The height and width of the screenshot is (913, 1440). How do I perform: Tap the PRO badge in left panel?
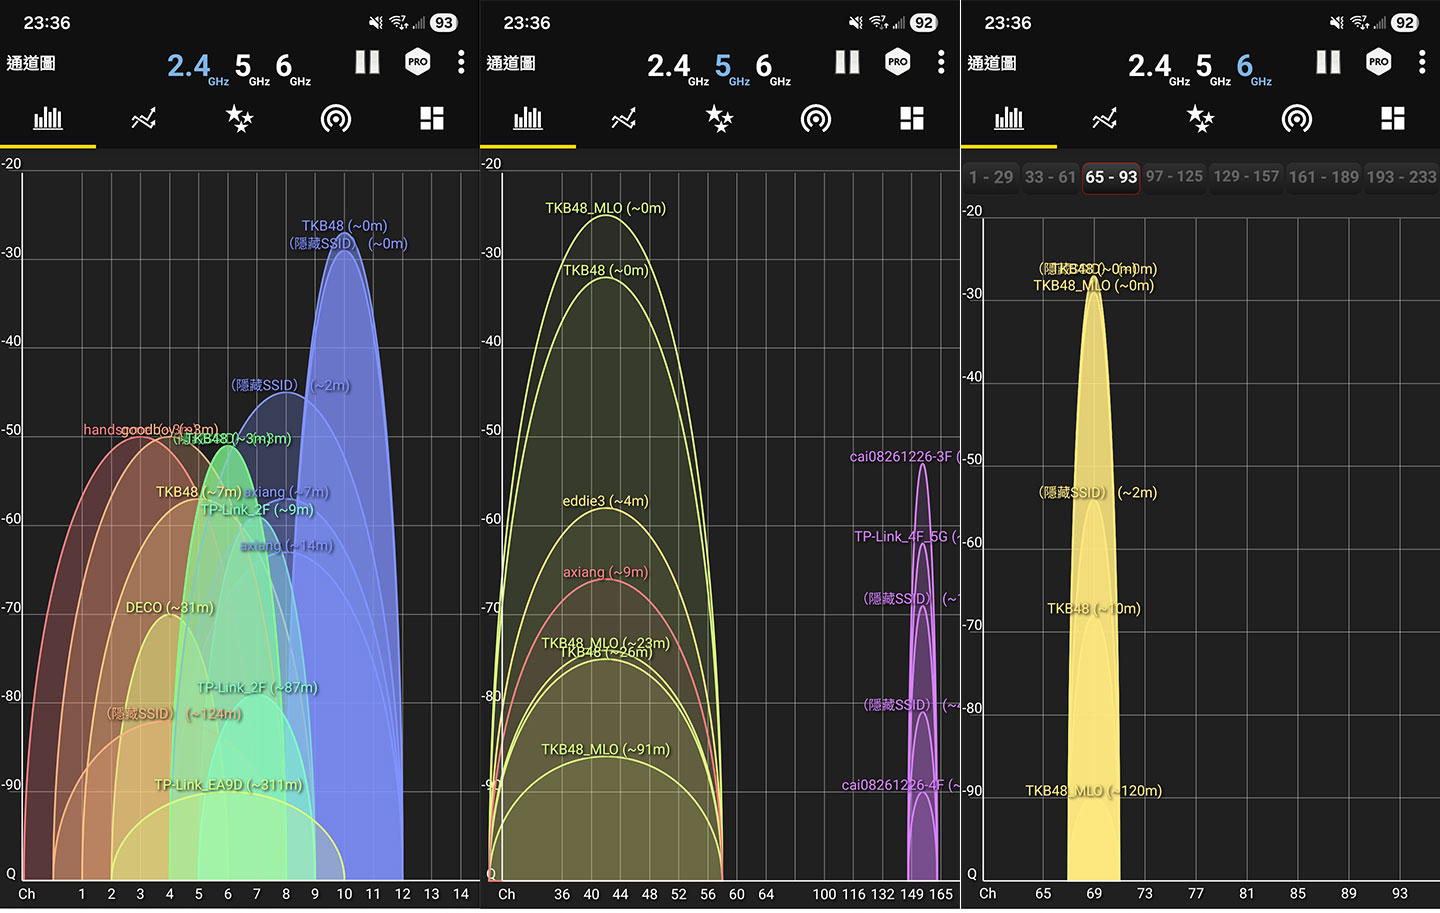click(x=417, y=62)
